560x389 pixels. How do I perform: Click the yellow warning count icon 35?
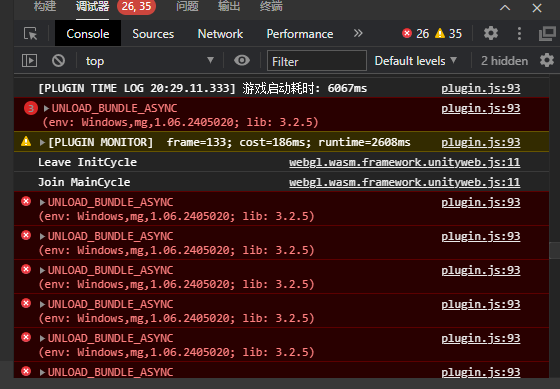pos(440,33)
